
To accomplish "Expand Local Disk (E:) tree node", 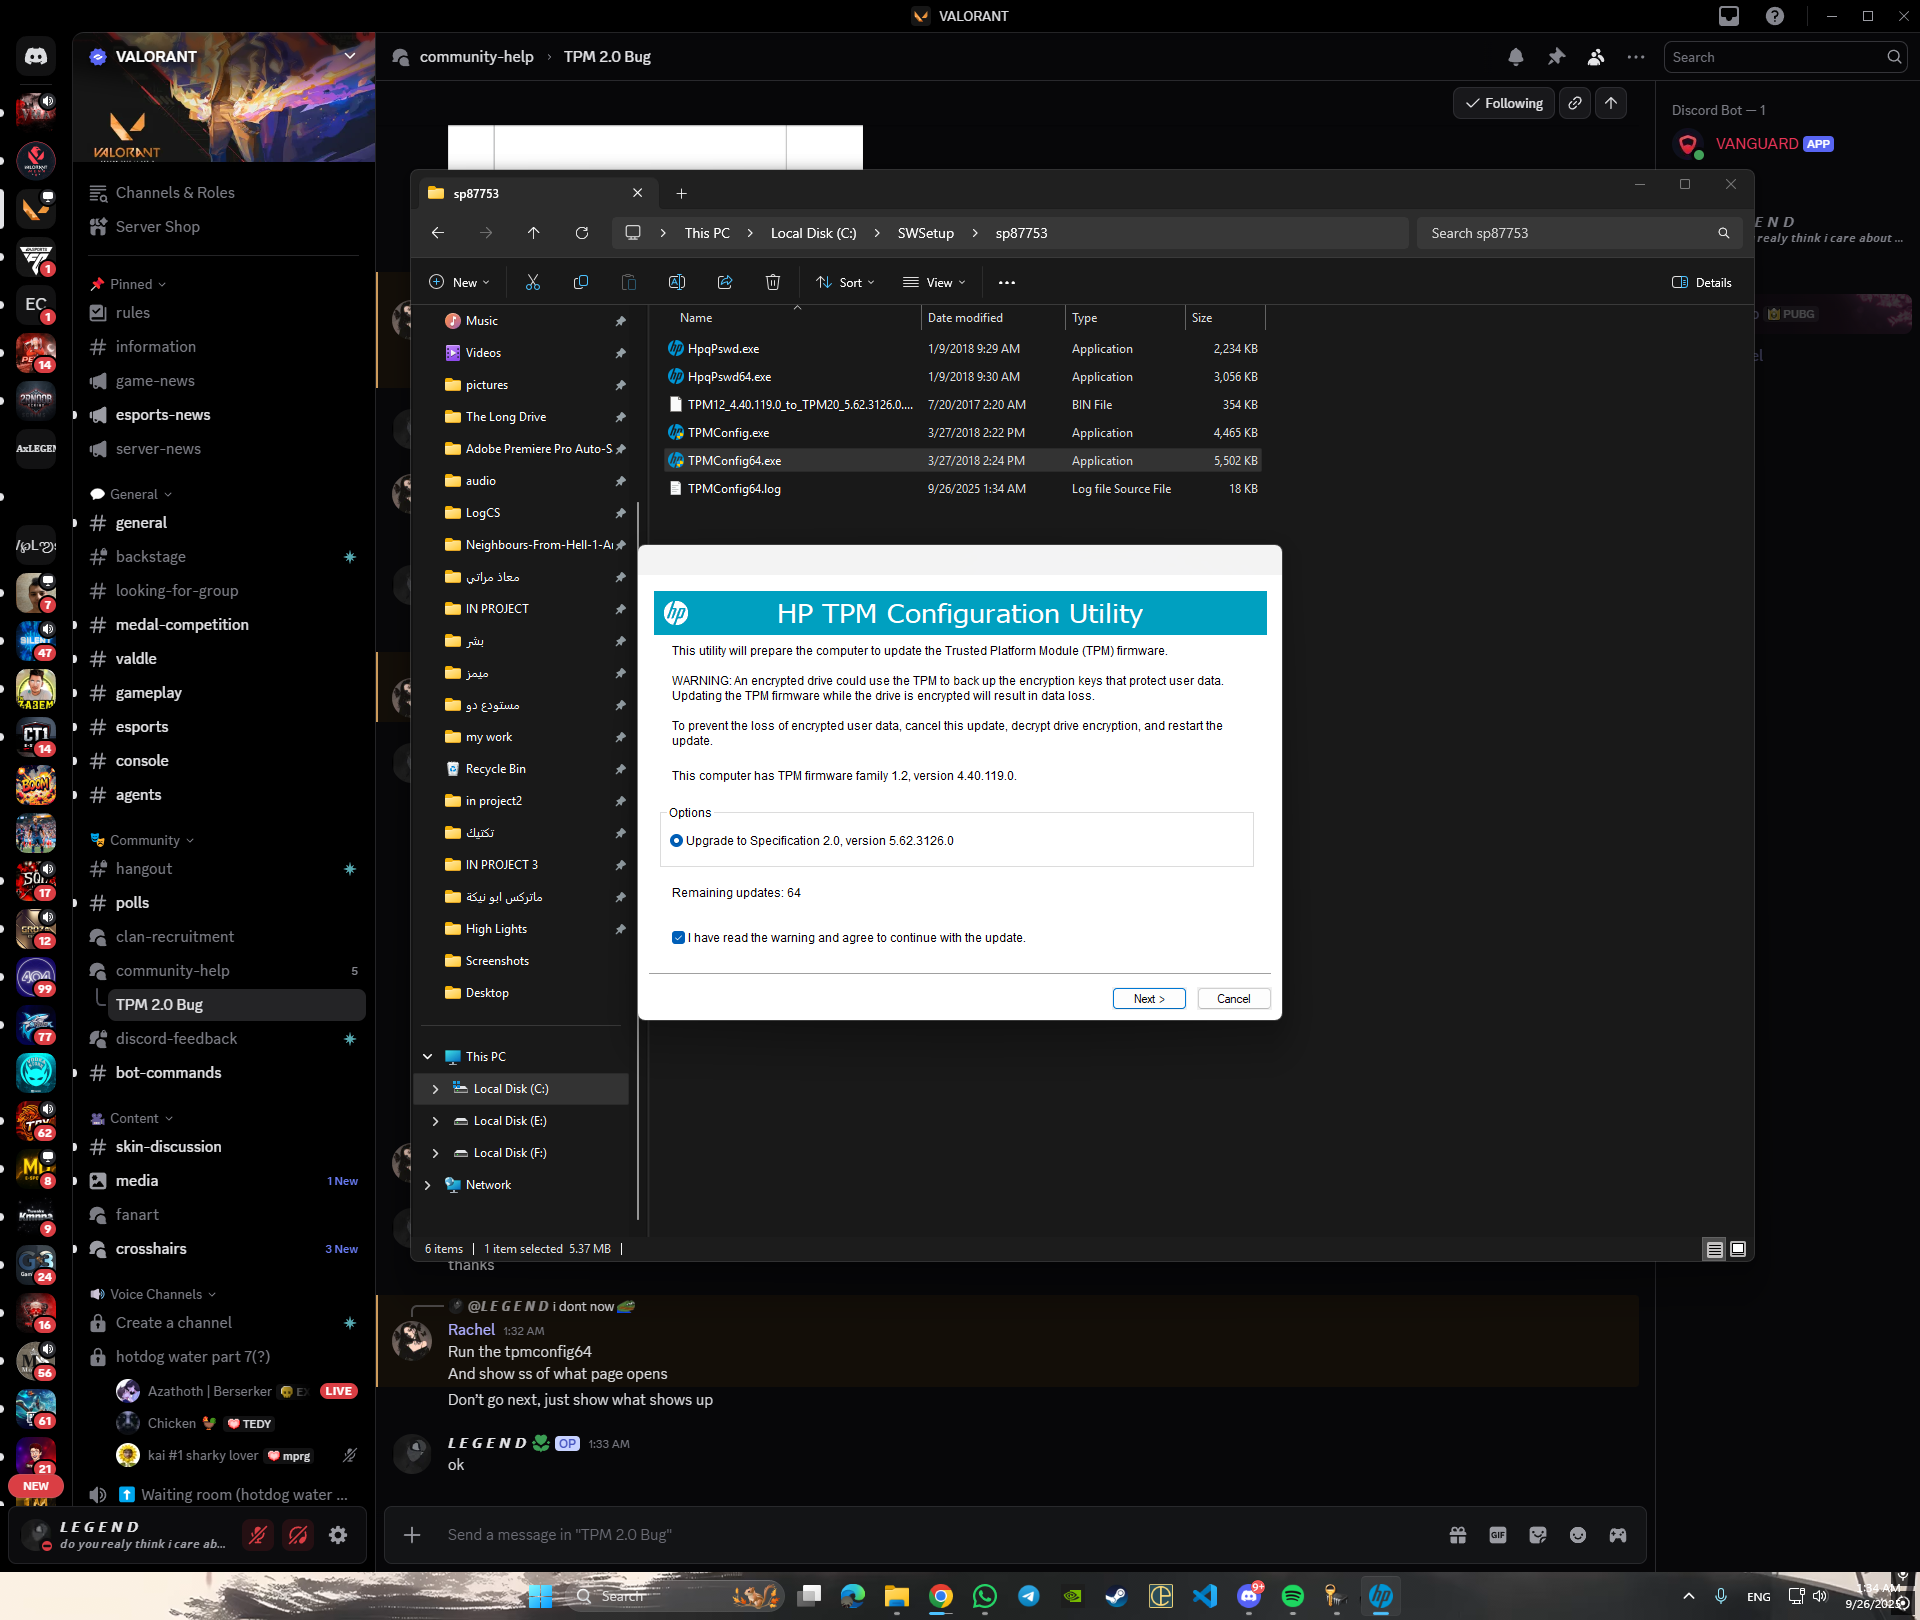I will [x=435, y=1121].
